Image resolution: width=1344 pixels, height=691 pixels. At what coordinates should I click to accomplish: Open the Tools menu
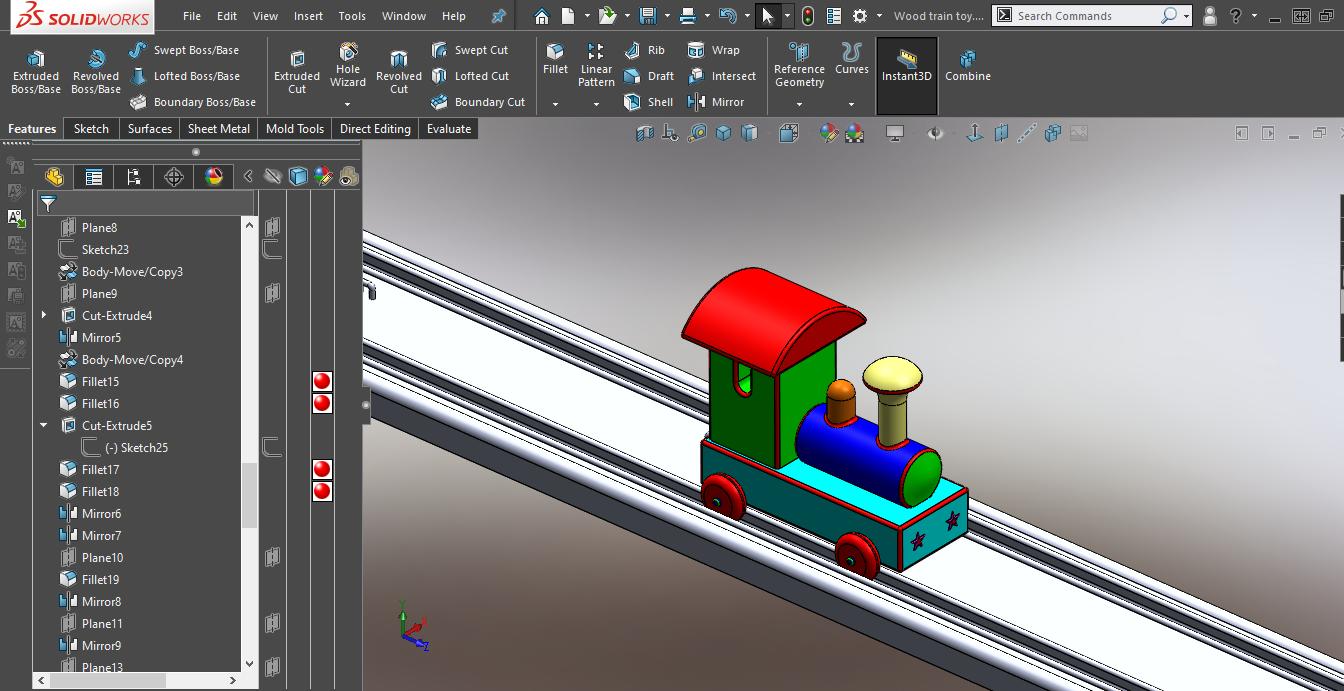tap(352, 16)
